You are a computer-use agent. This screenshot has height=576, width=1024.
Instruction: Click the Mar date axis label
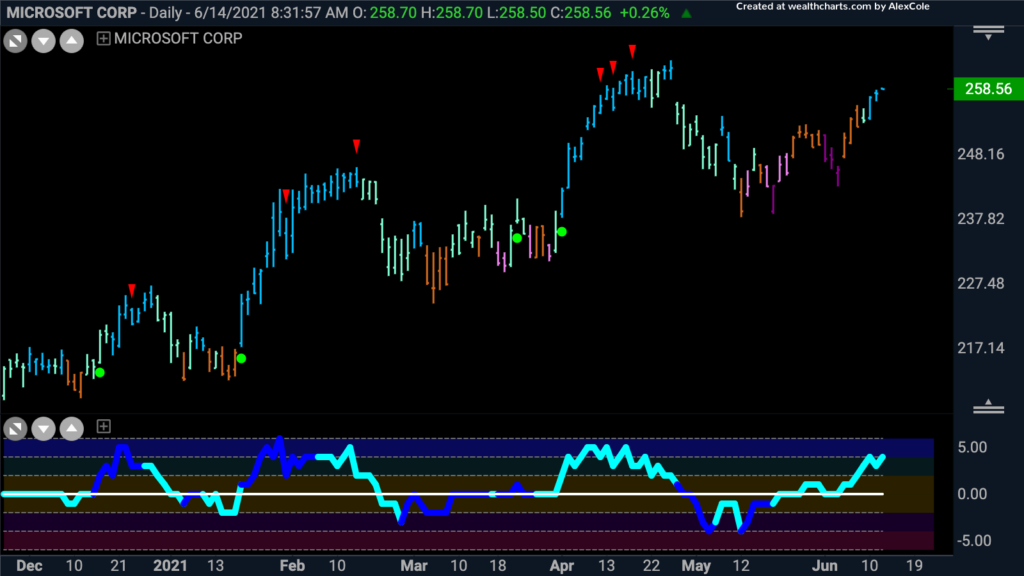pyautogui.click(x=413, y=566)
